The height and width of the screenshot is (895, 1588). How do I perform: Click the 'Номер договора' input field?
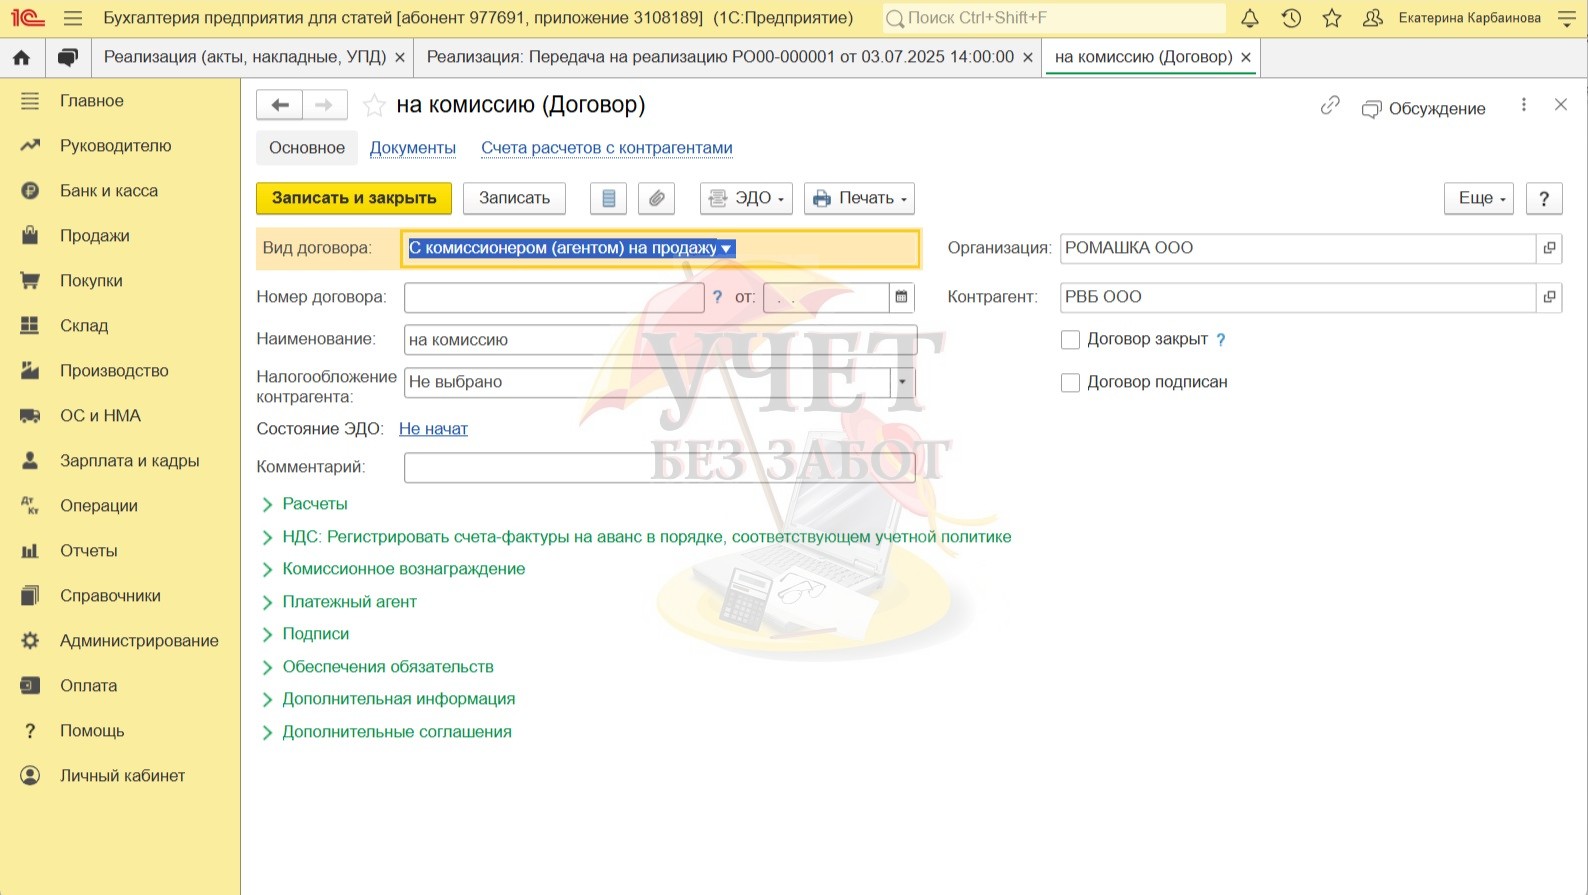point(554,297)
